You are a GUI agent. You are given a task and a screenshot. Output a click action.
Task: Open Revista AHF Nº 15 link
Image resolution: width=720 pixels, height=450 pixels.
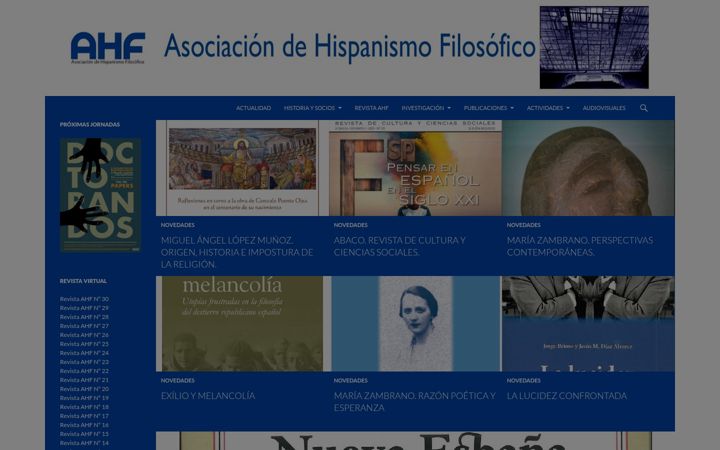tap(84, 434)
